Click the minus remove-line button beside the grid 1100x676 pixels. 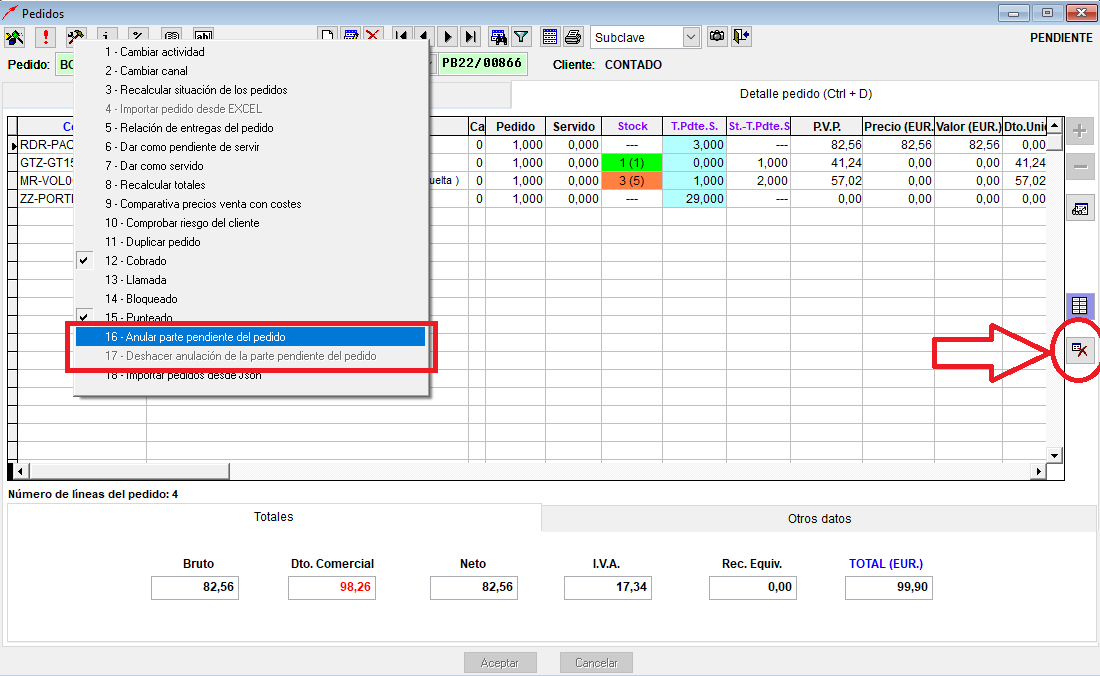click(x=1080, y=167)
